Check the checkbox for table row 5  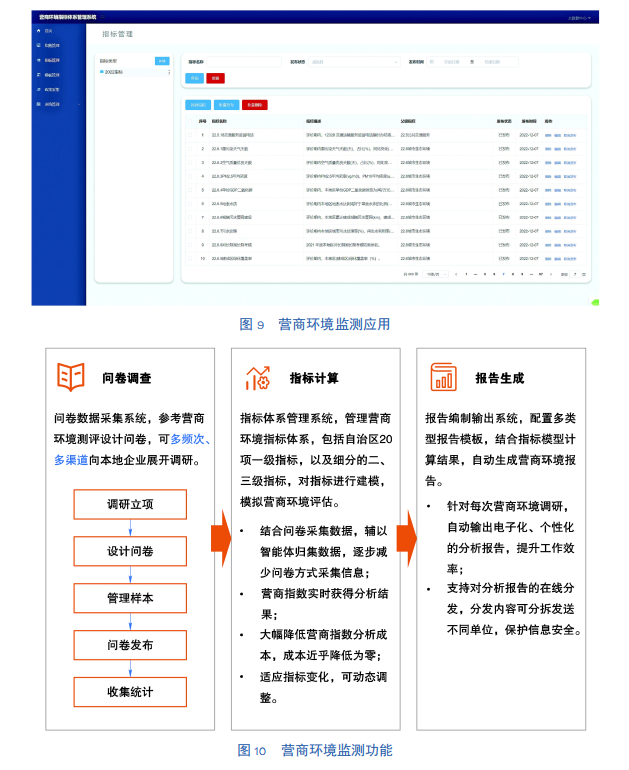pos(190,189)
